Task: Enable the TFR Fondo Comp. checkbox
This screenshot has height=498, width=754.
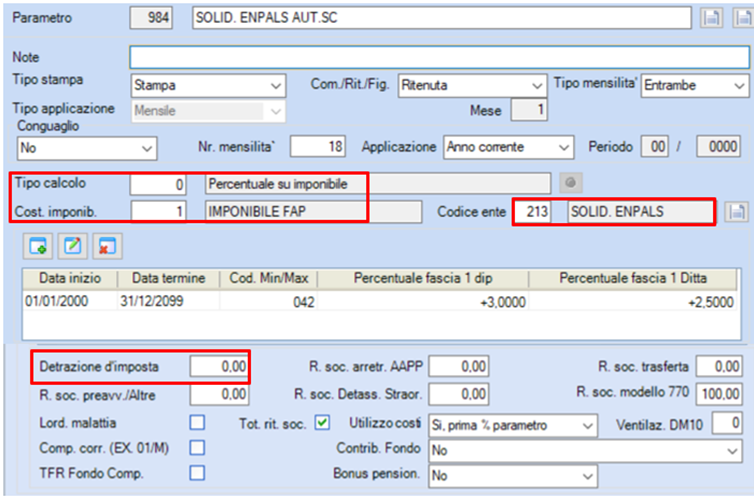Action: (x=197, y=473)
